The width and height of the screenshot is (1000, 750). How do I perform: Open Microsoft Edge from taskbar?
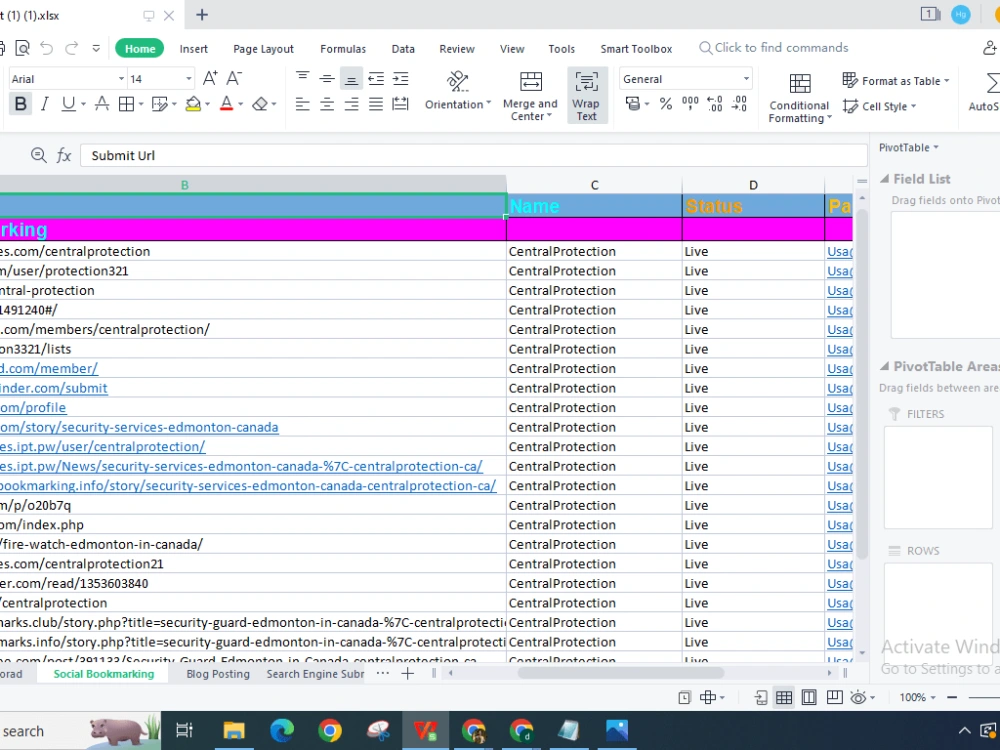coord(282,731)
